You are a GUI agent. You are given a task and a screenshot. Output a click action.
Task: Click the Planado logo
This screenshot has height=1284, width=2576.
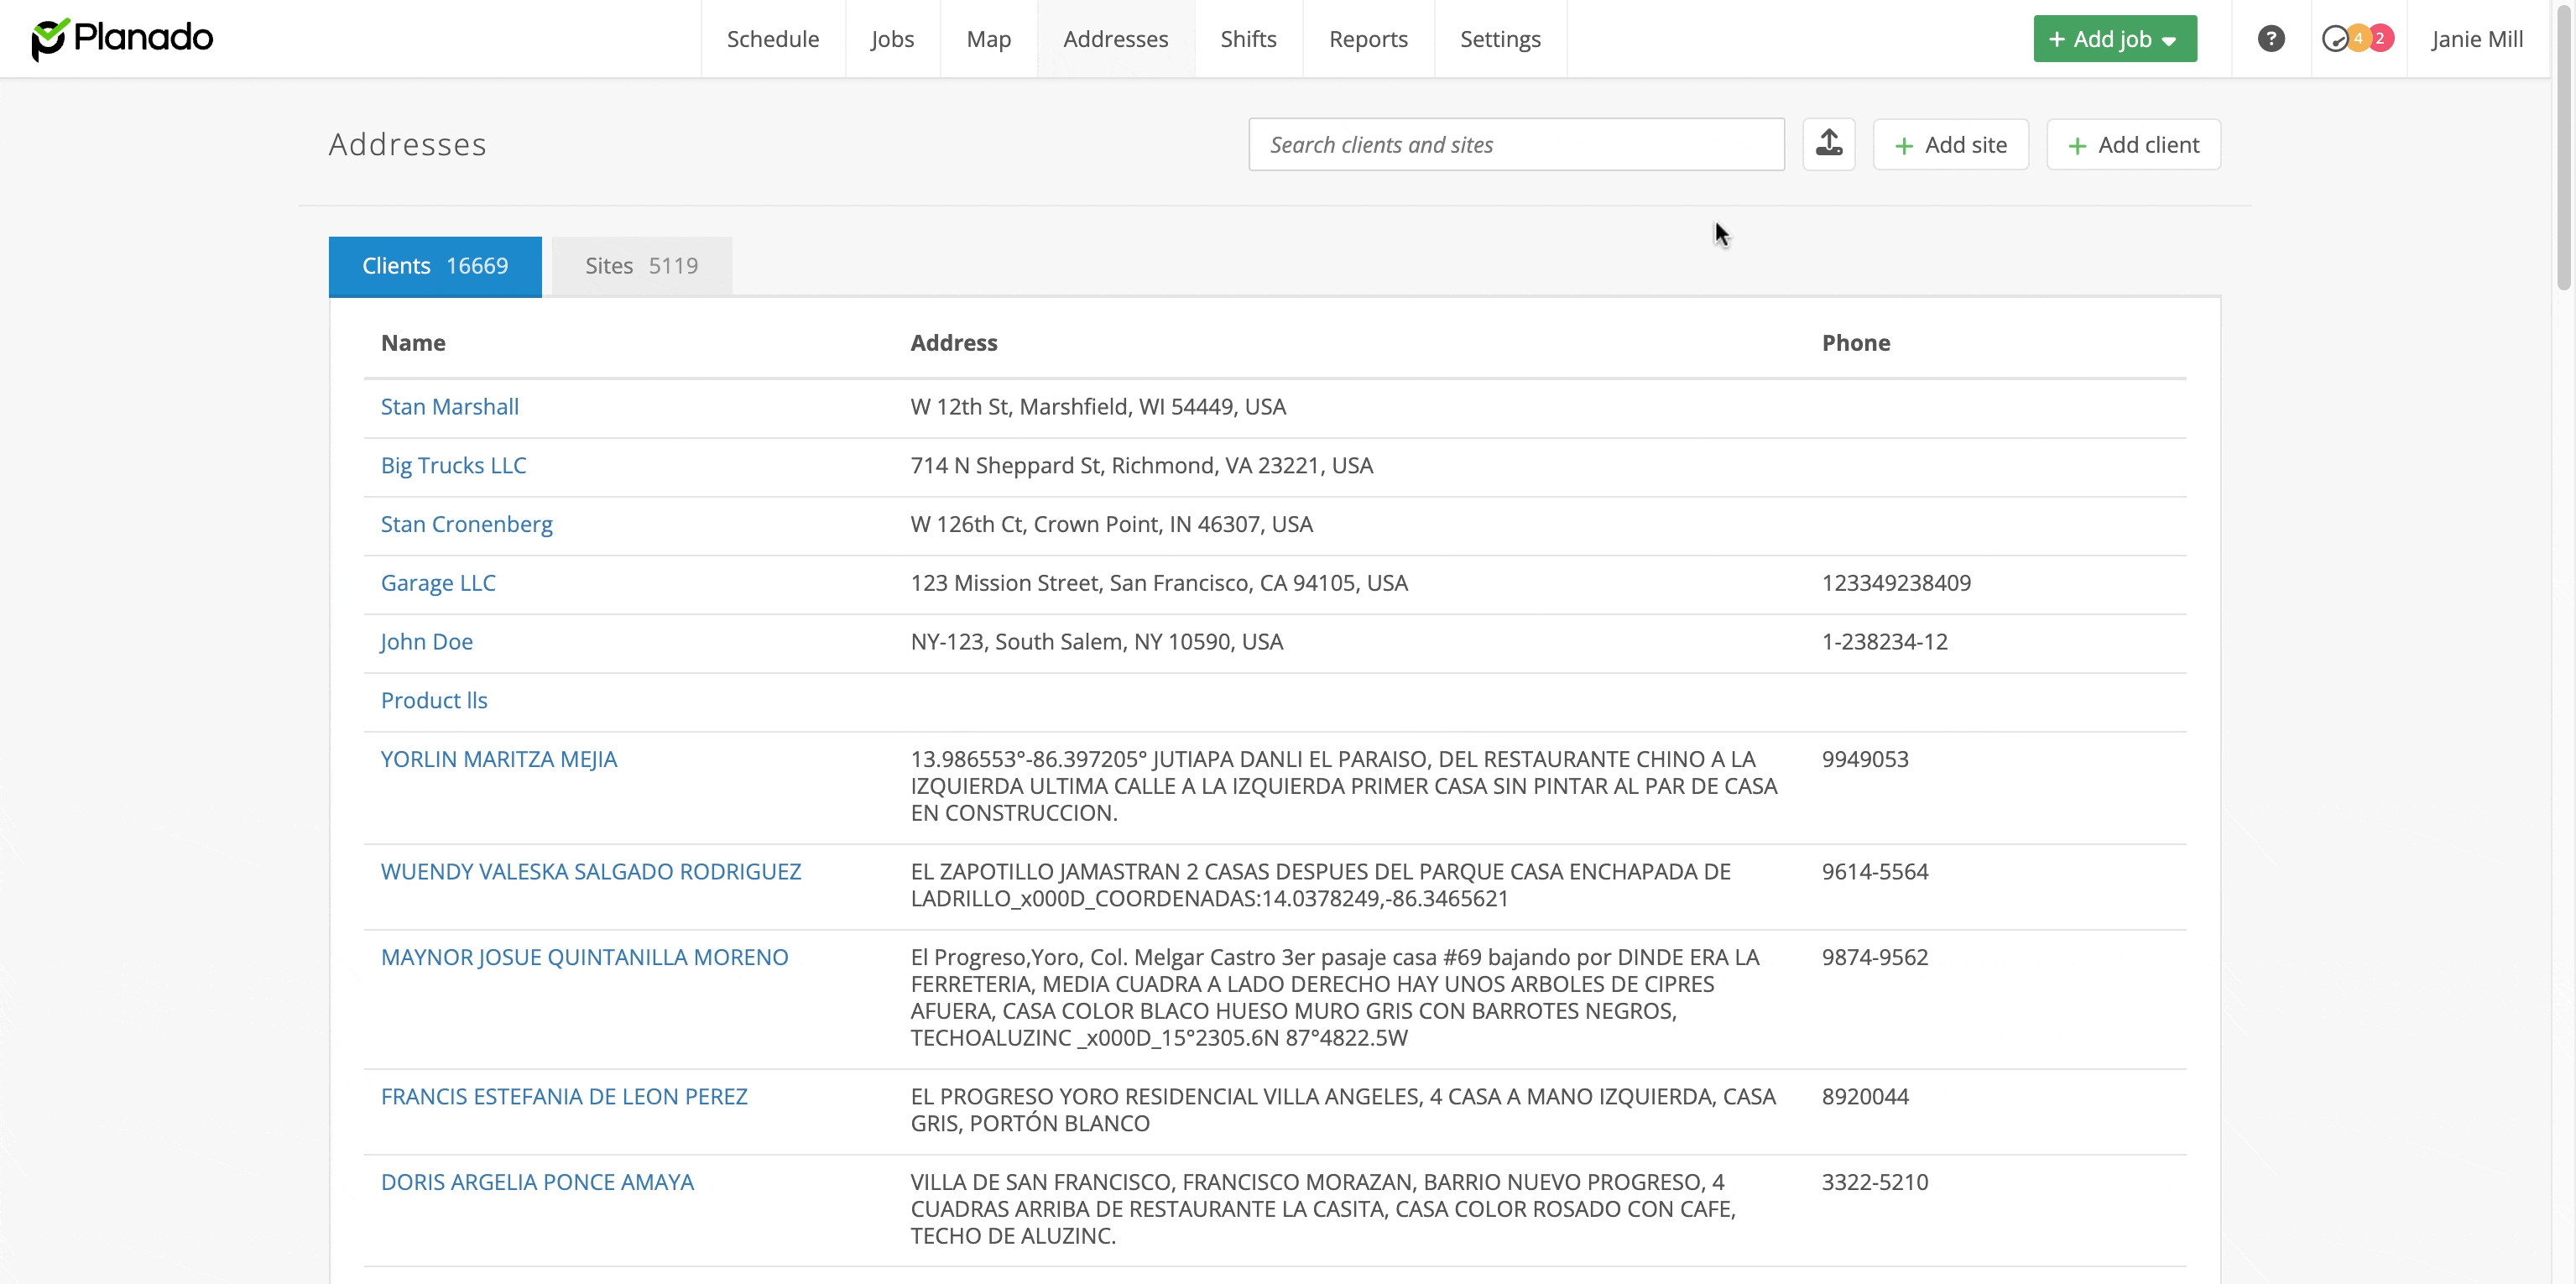(x=122, y=38)
